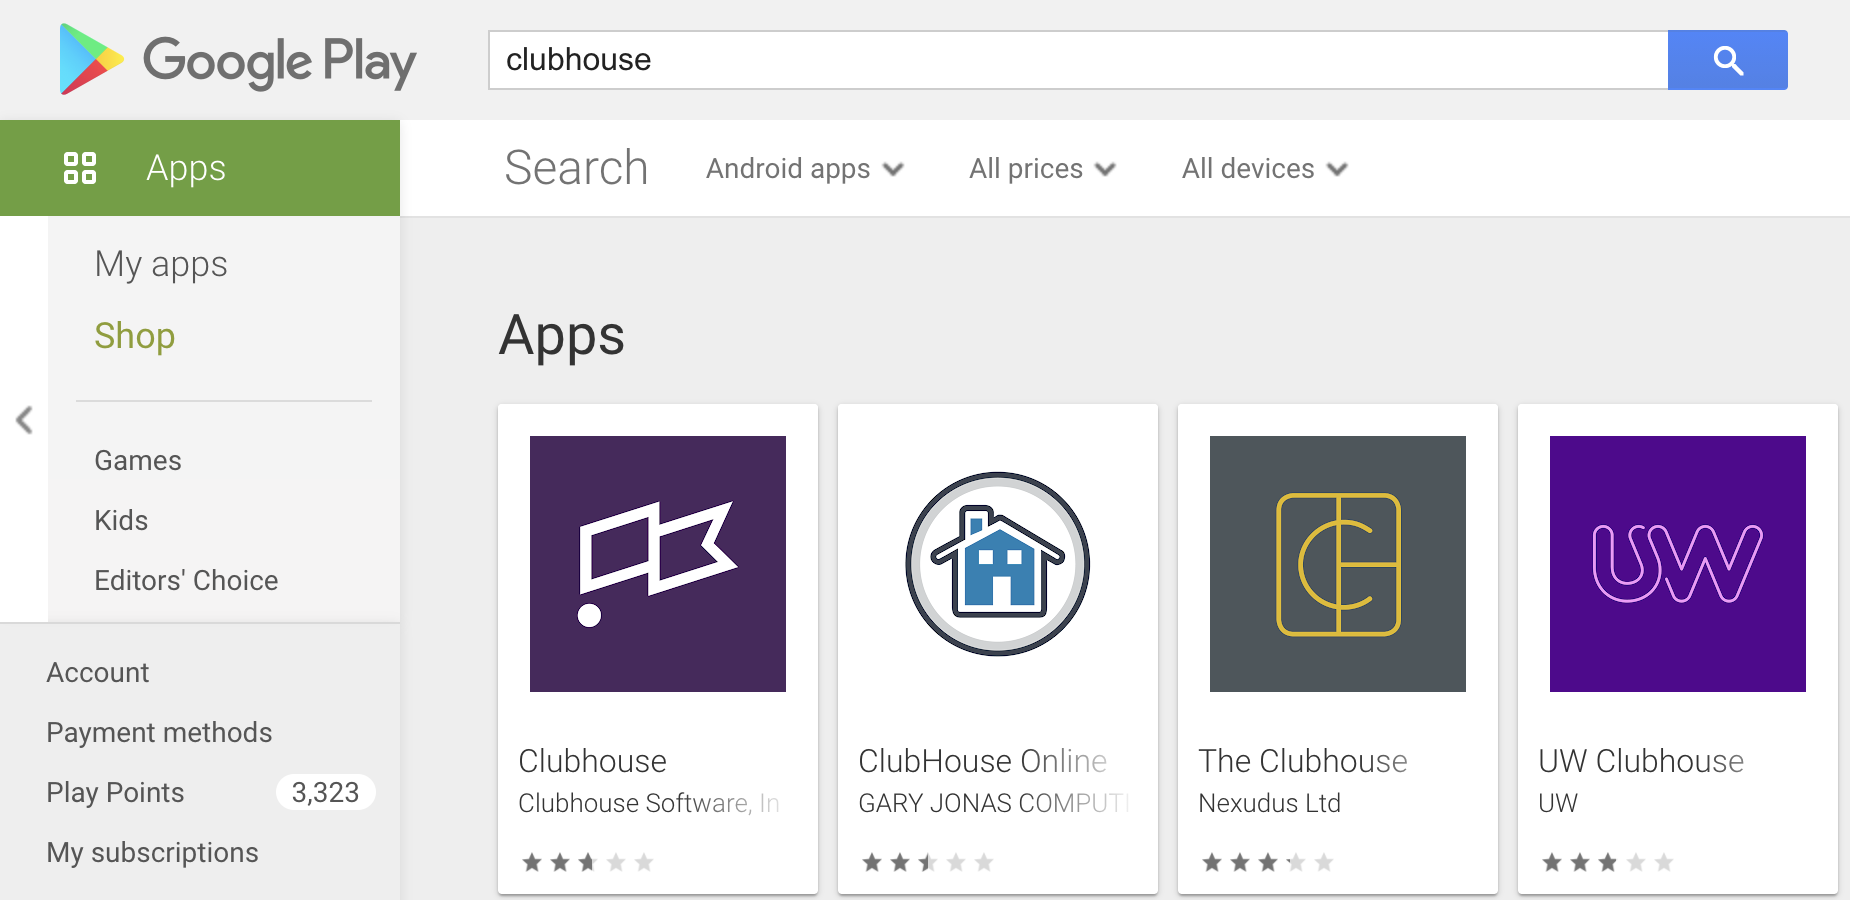The width and height of the screenshot is (1850, 900).
Task: Open Payment methods page
Action: point(159,733)
